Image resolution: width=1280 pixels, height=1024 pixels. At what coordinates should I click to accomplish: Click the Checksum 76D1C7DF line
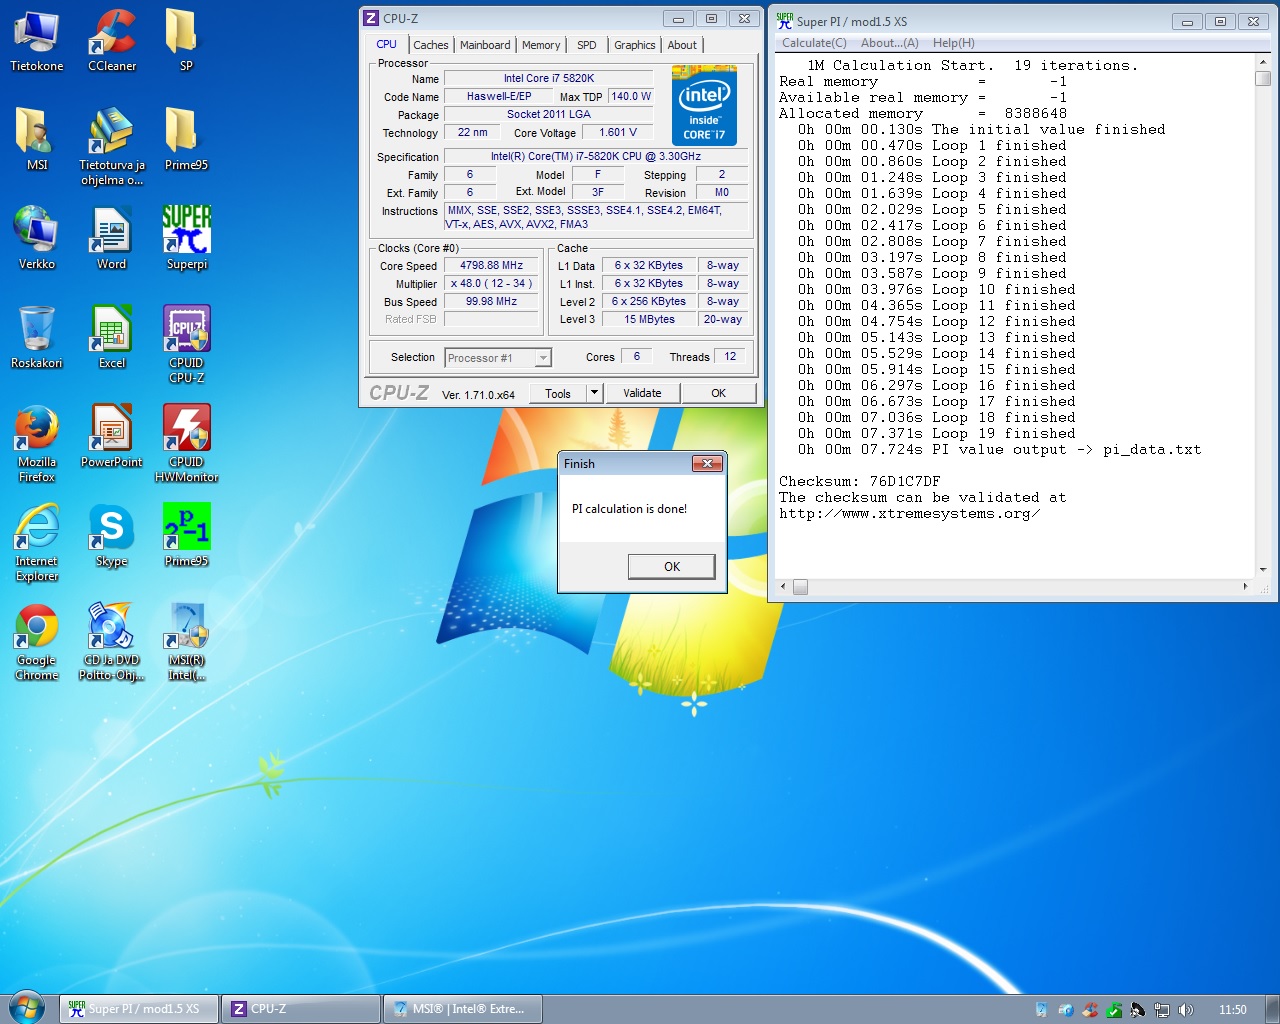tap(859, 481)
